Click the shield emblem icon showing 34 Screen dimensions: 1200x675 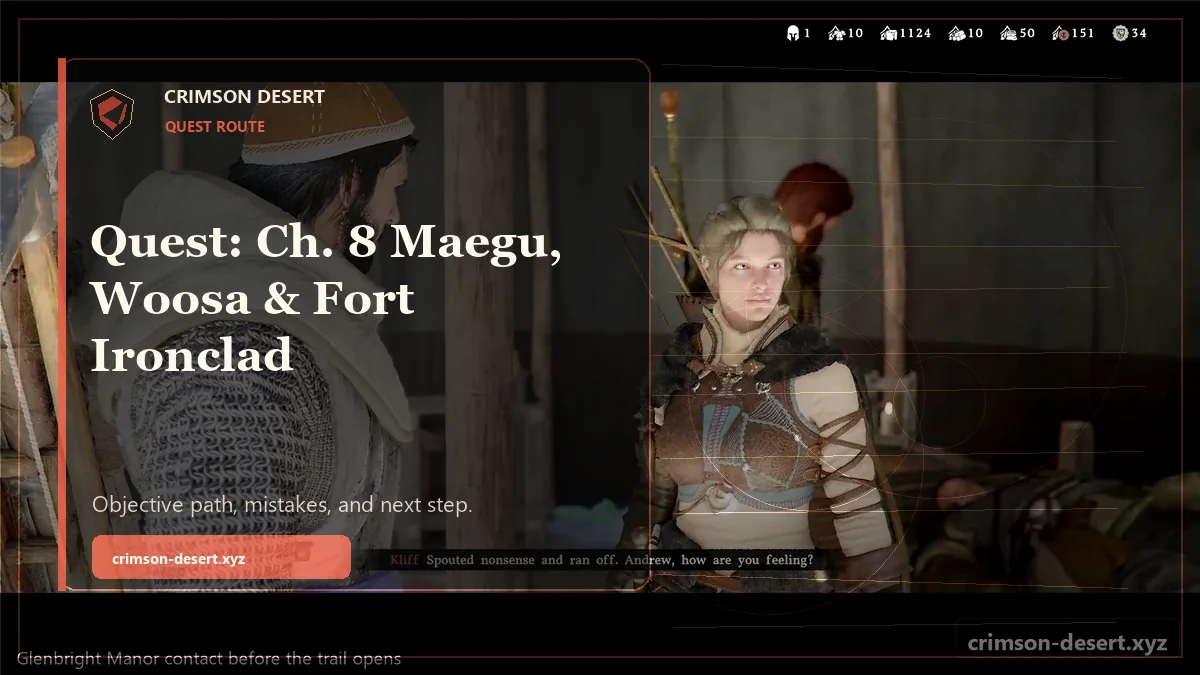click(1120, 33)
